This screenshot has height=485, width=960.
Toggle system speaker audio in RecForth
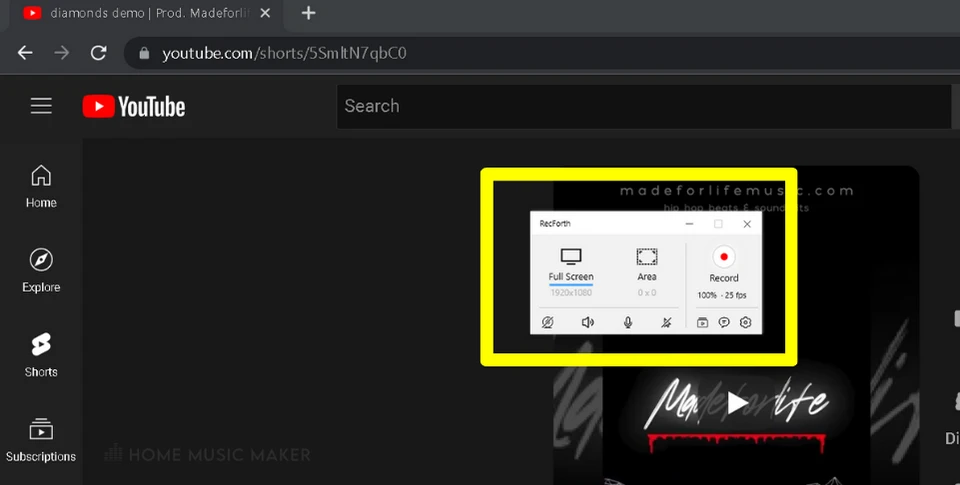(588, 322)
